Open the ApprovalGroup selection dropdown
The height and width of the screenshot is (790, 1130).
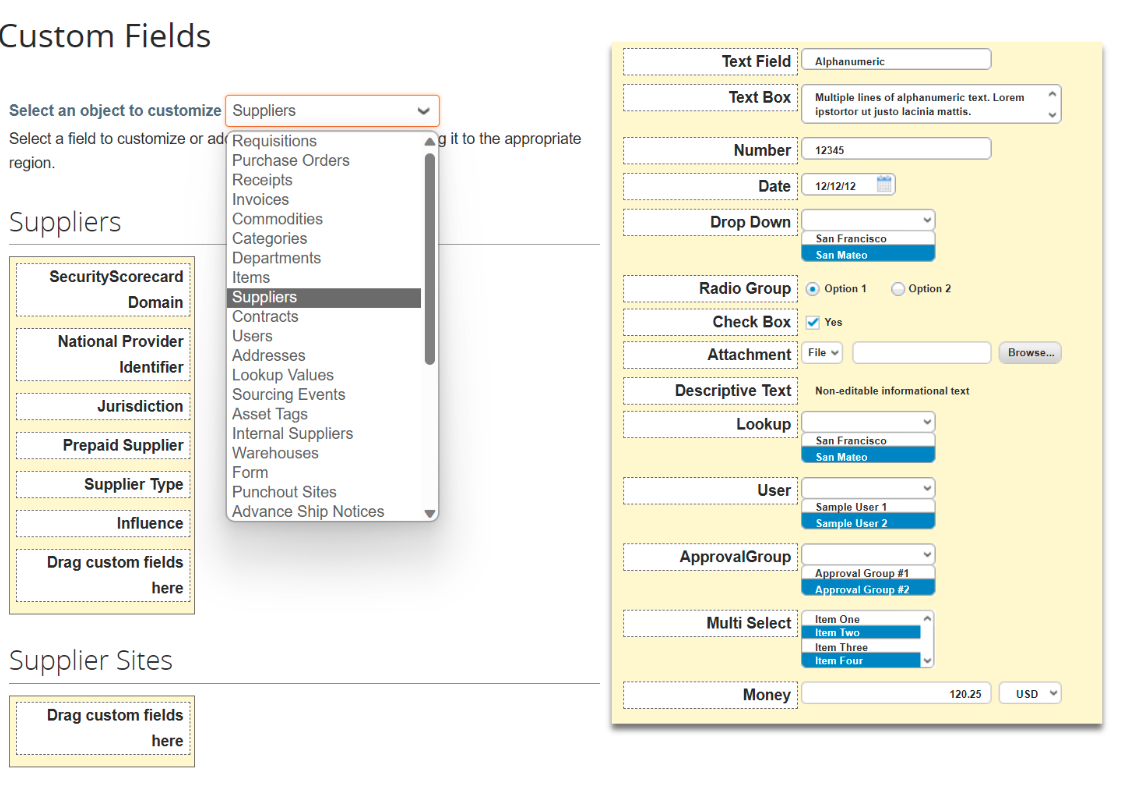tap(868, 554)
